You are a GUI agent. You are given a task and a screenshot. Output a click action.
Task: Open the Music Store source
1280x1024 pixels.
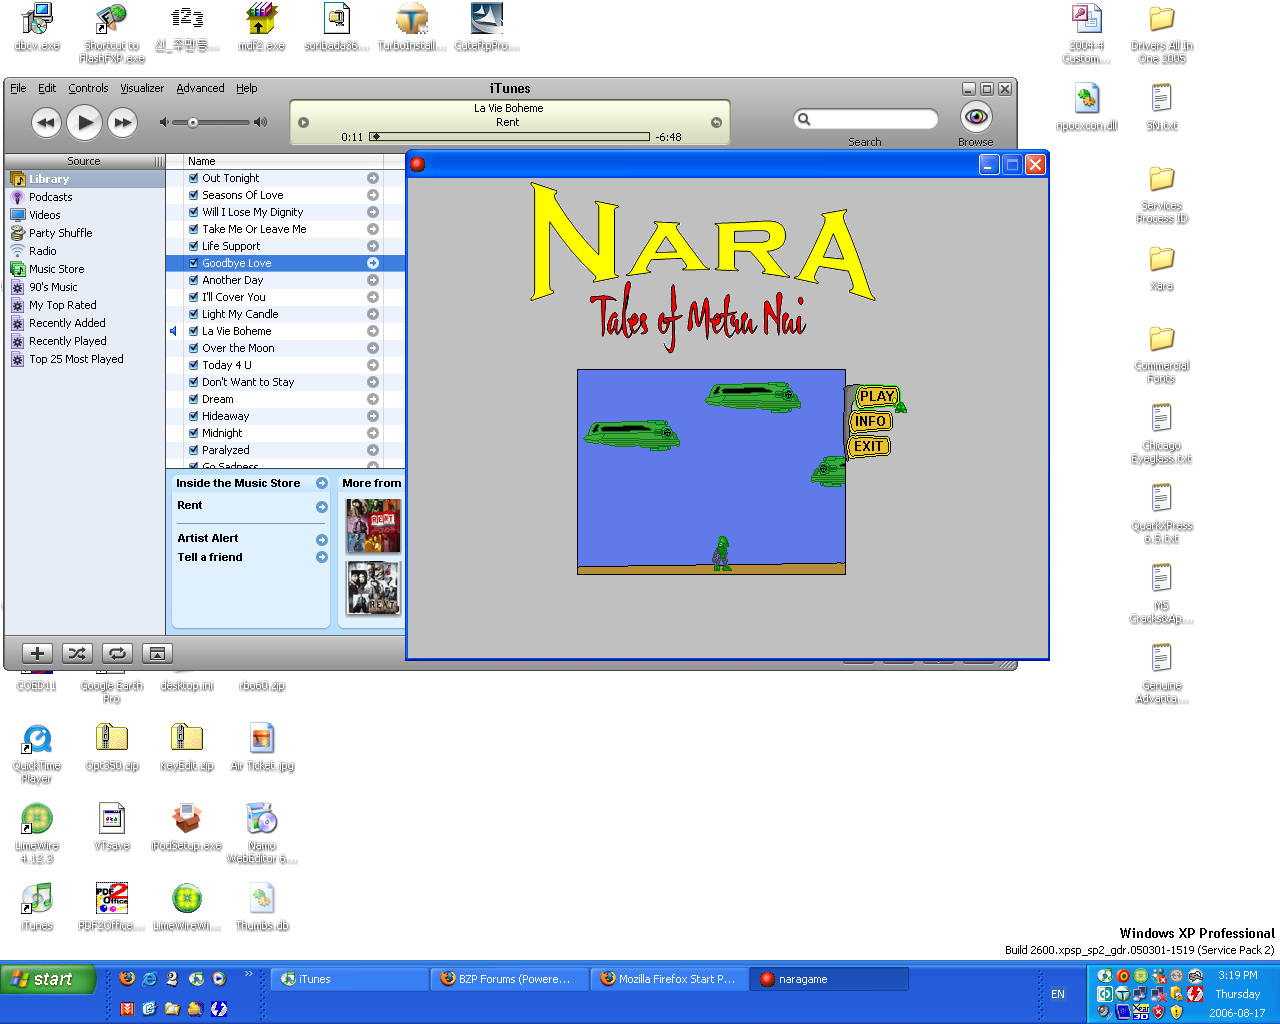point(56,268)
